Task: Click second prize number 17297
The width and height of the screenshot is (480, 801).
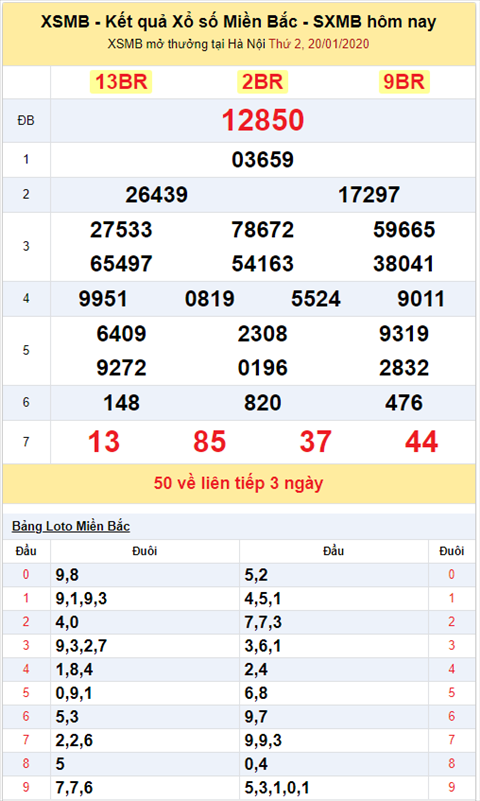Action: tap(369, 195)
